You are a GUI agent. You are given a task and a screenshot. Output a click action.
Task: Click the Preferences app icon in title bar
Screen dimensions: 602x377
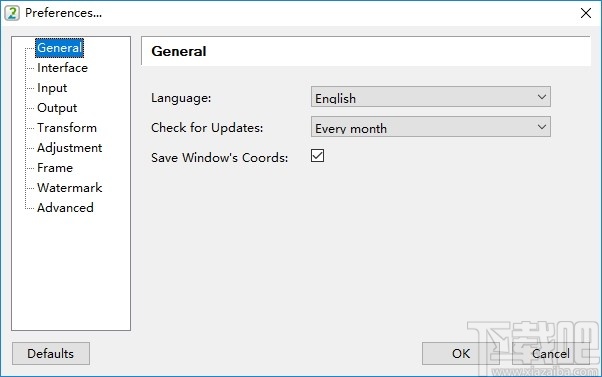click(12, 13)
